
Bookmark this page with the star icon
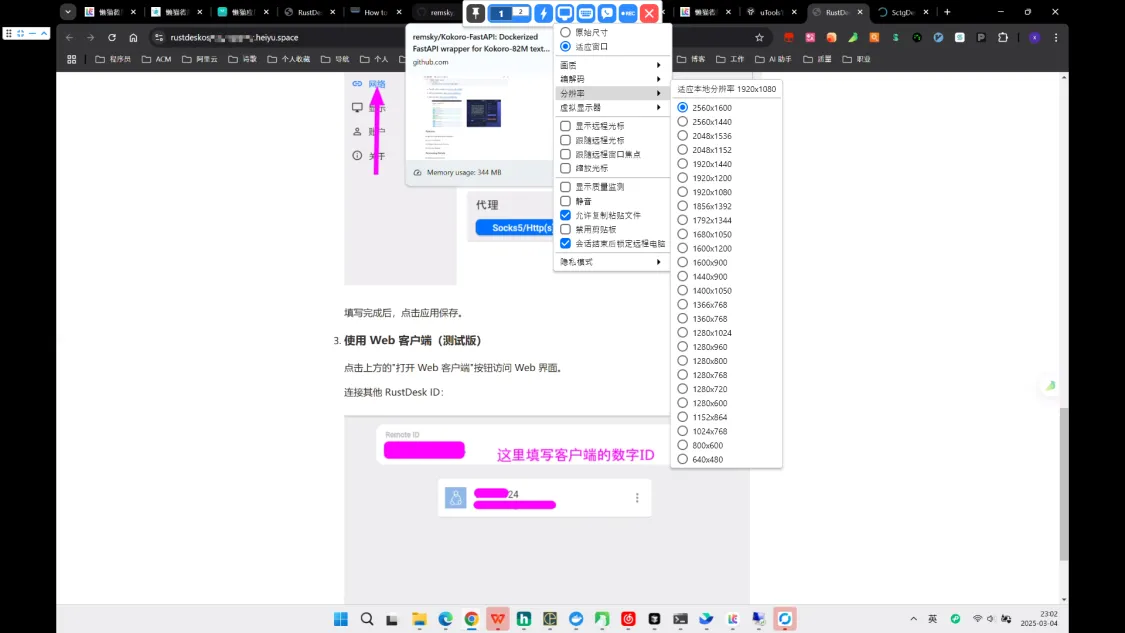(x=759, y=37)
